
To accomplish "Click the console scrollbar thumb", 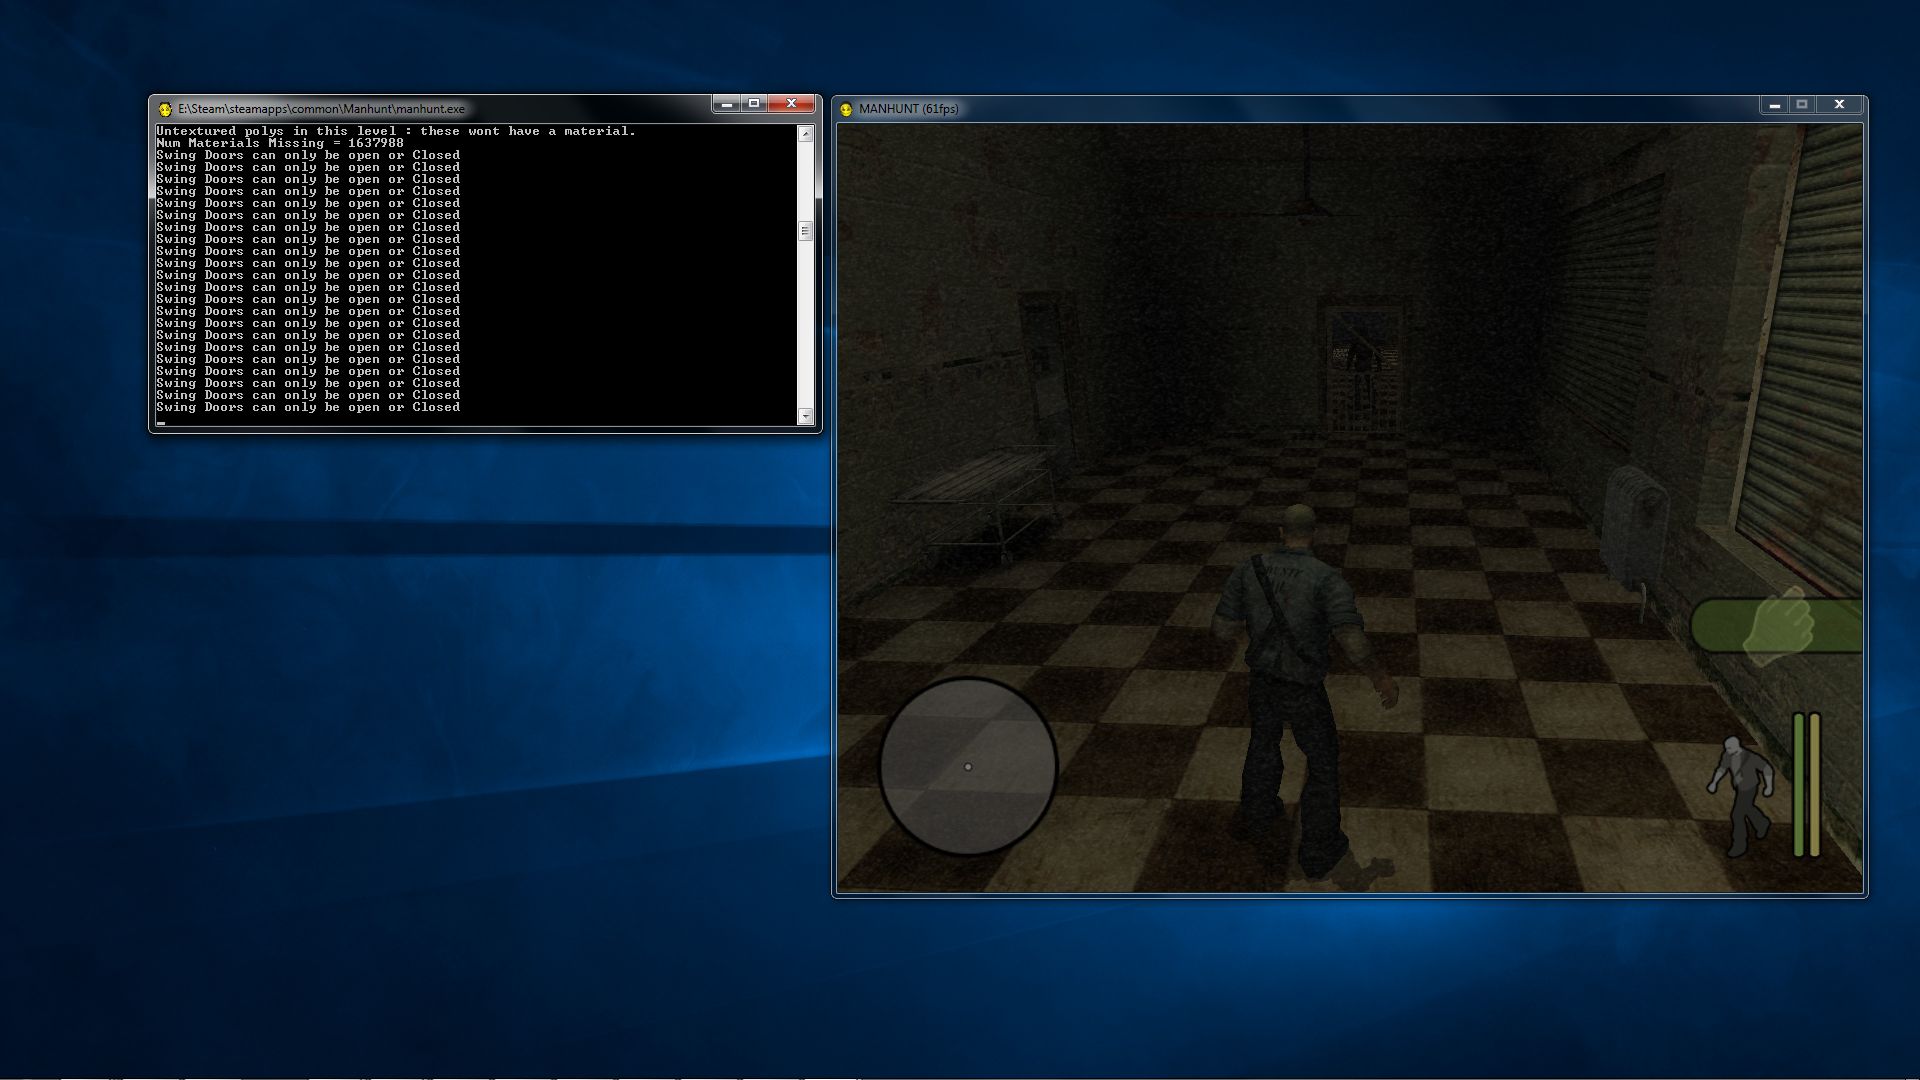I will pyautogui.click(x=805, y=231).
